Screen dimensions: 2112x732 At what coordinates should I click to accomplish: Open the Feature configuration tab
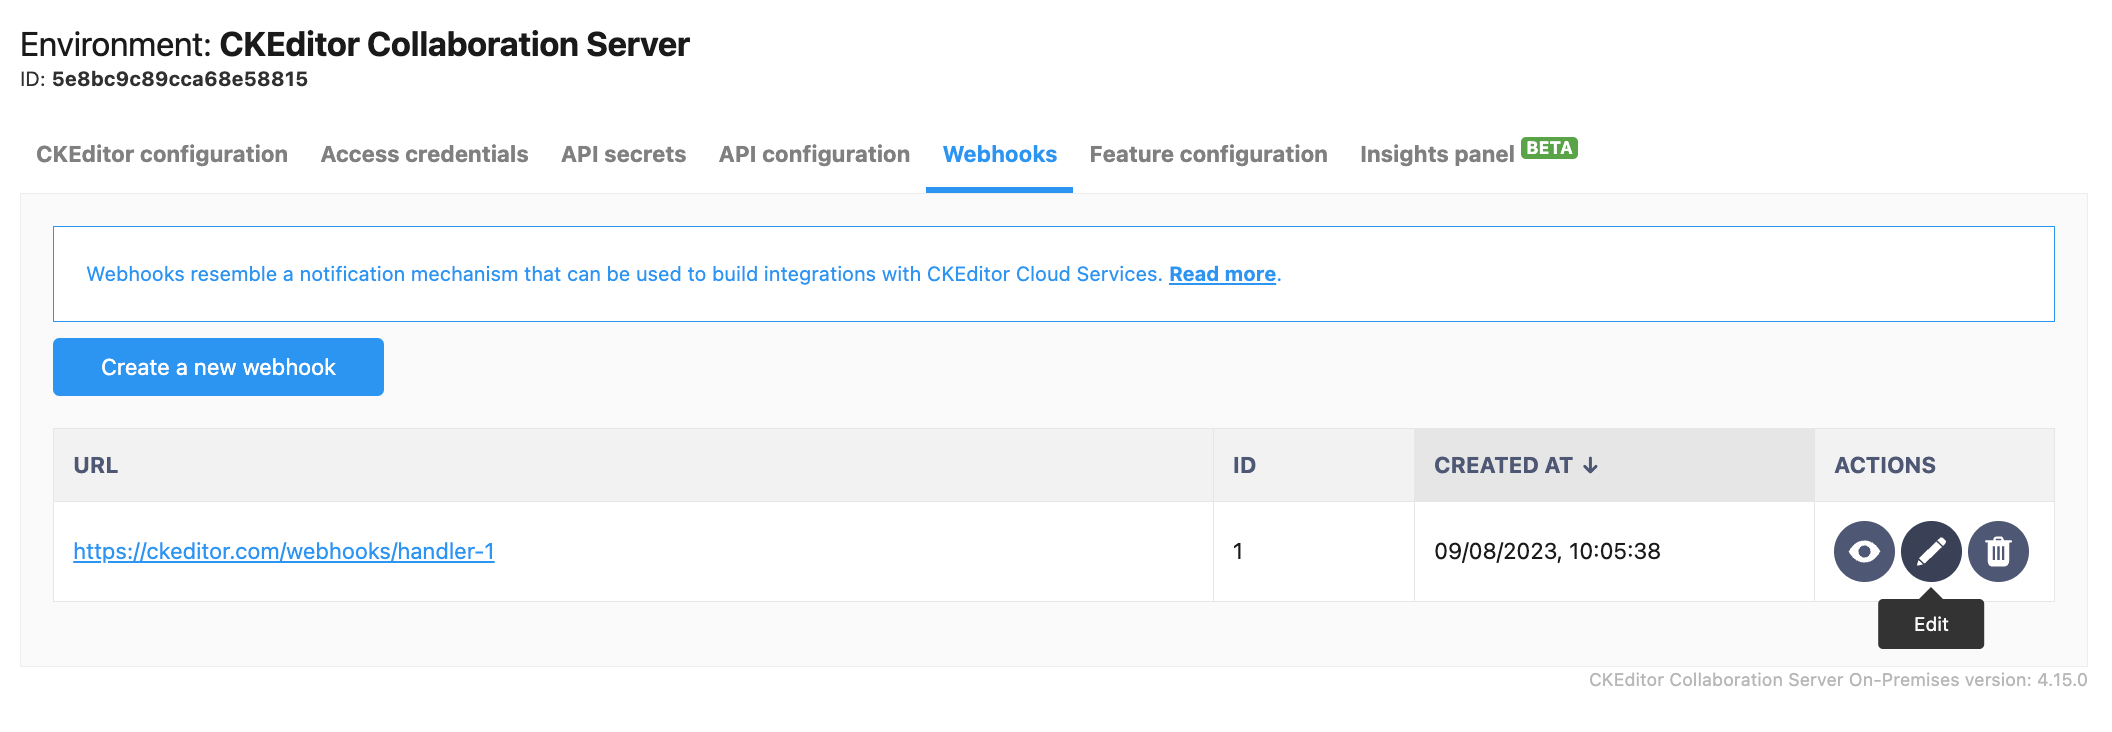click(1208, 154)
